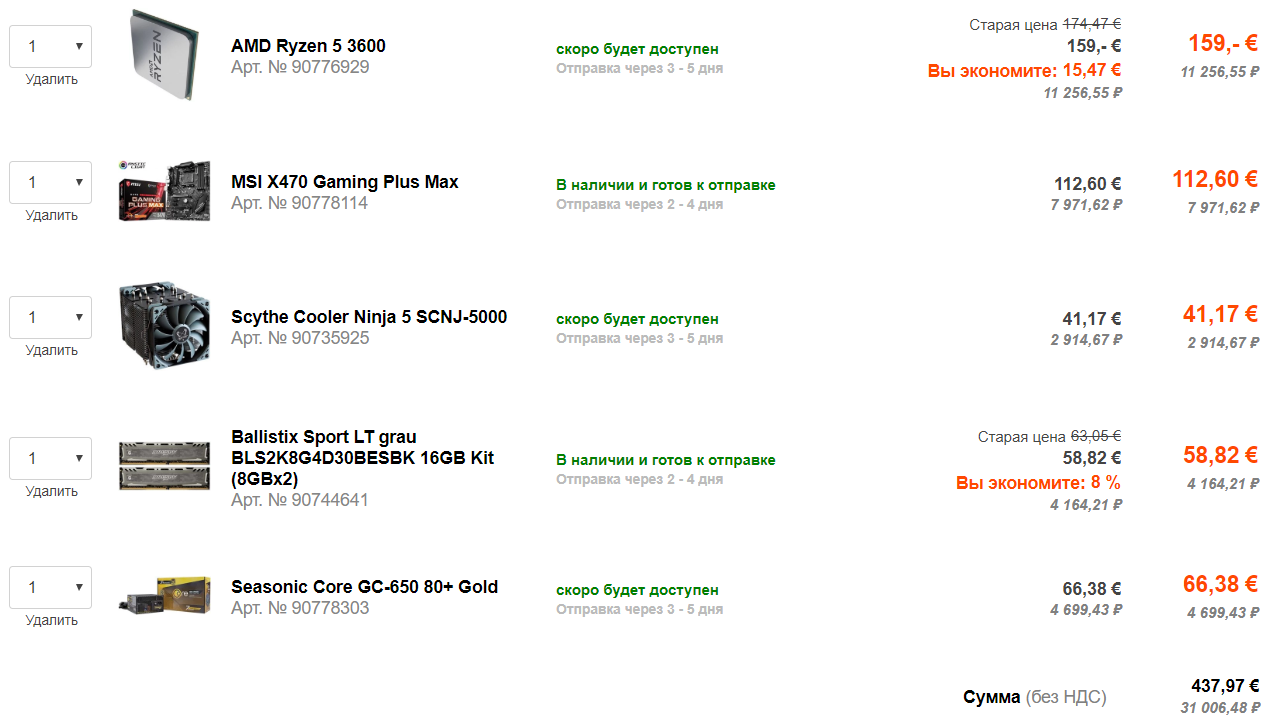
Task: Open Seasonic Core GC-650 80+ Gold title
Action: pos(364,587)
